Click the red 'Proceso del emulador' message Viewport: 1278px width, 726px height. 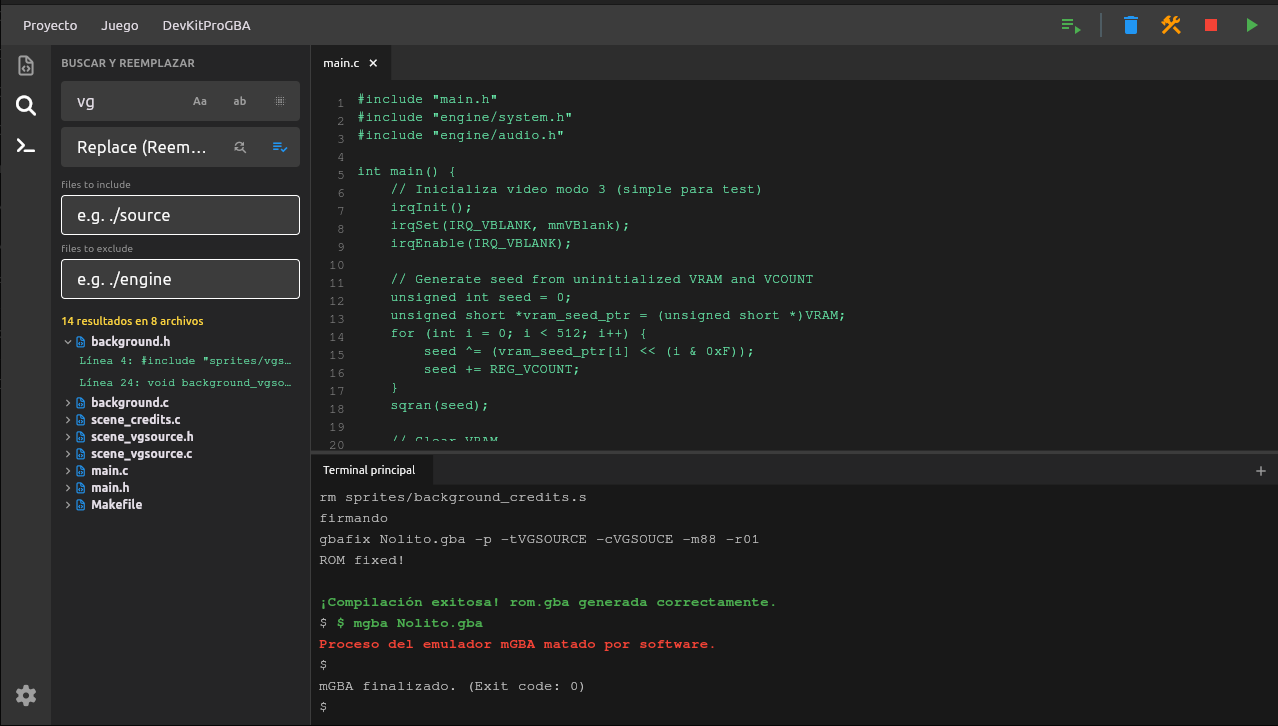[517, 644]
